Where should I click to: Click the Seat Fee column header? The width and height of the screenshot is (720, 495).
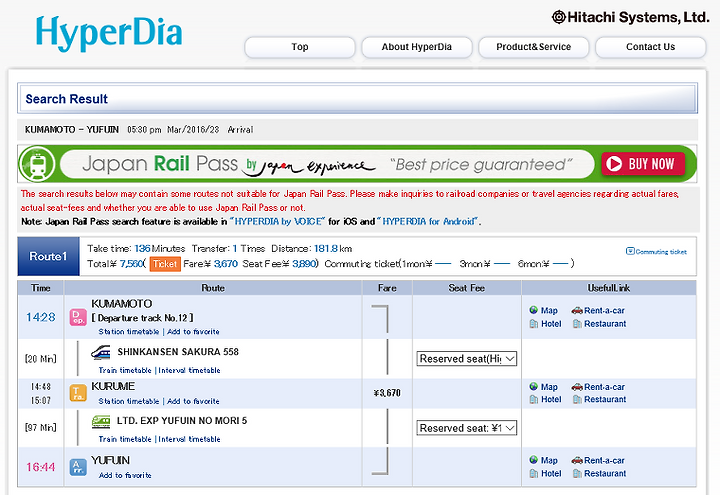coord(467,288)
